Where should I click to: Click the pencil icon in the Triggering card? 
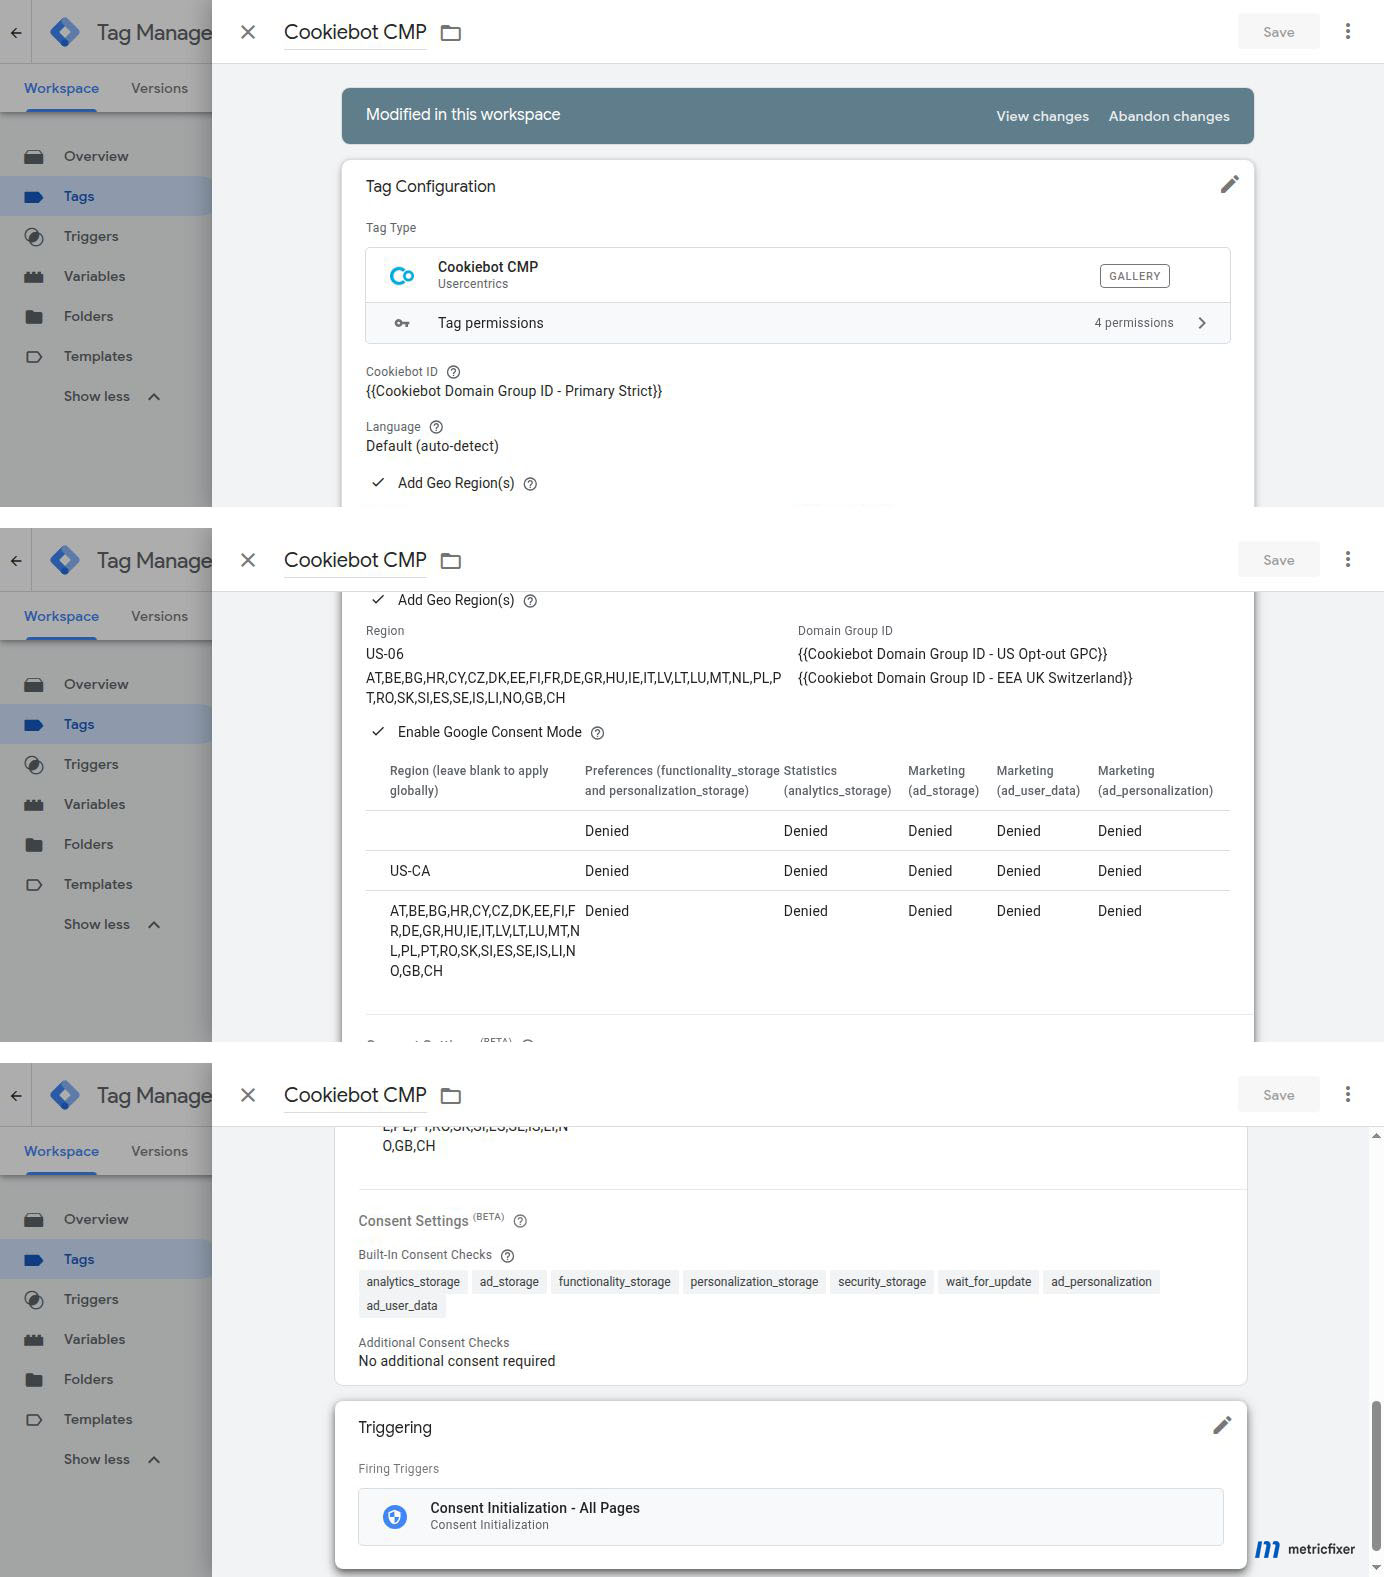click(1222, 1425)
